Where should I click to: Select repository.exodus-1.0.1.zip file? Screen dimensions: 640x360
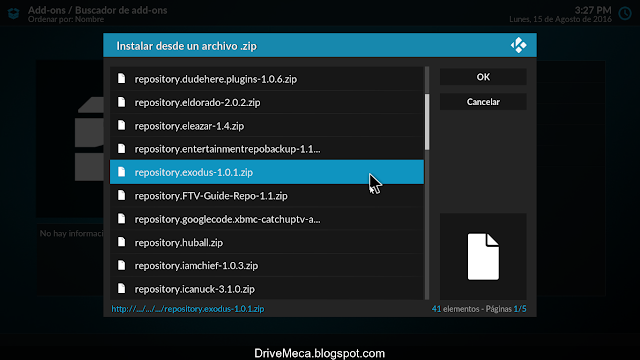267,172
